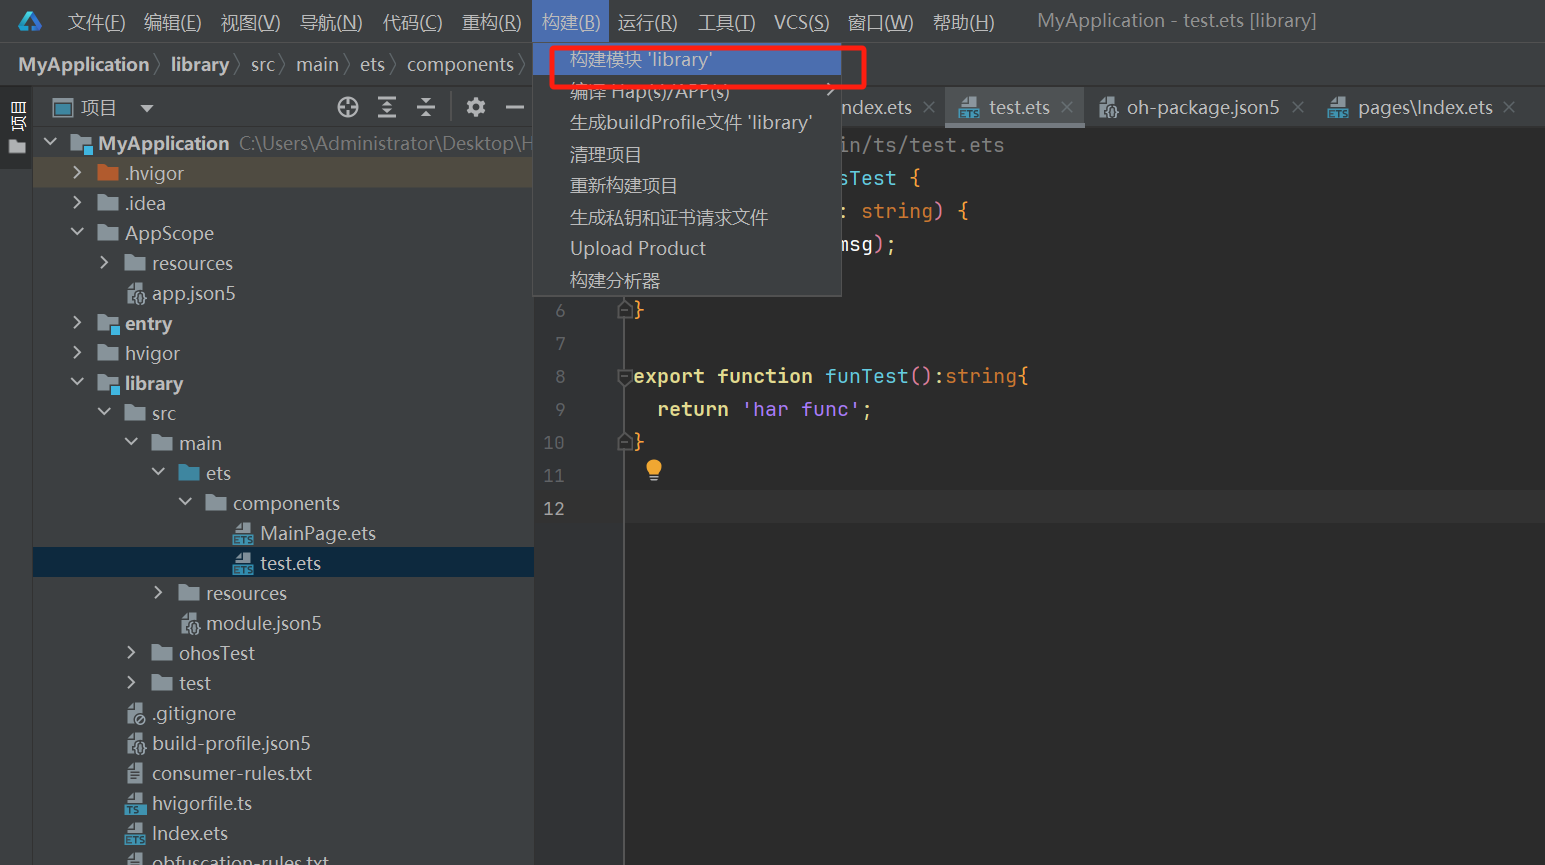Screen dimensions: 1545x865
Task: Click the fold marker on line 8
Action: 624,377
